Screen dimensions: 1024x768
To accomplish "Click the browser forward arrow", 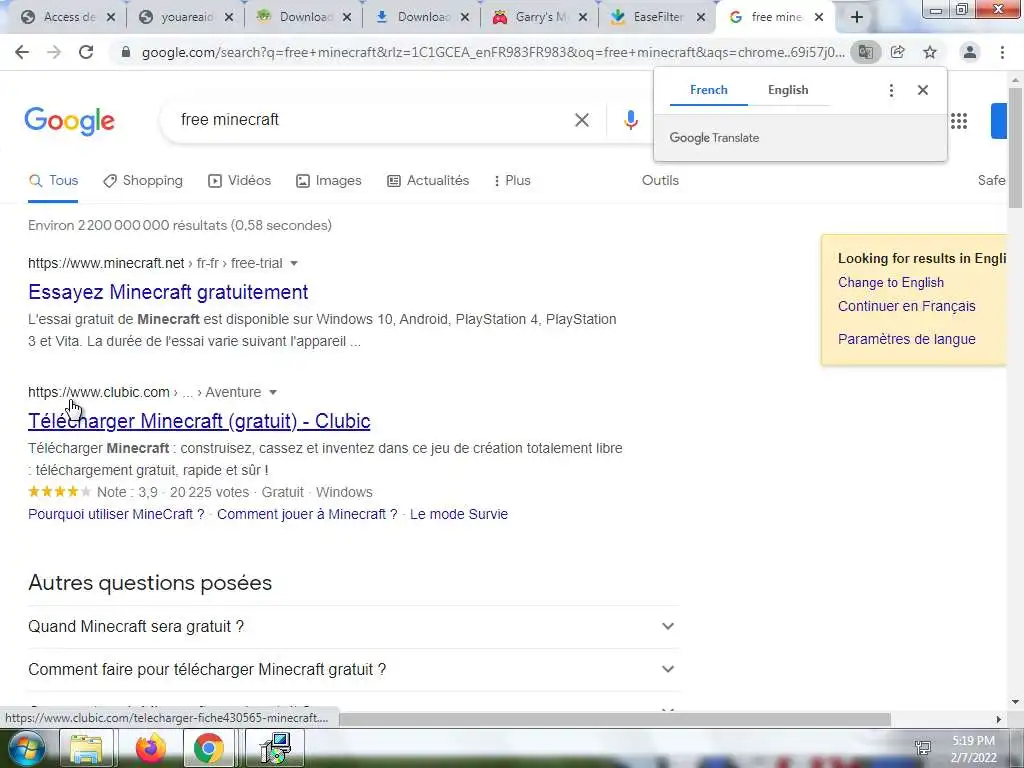I will click(x=54, y=52).
